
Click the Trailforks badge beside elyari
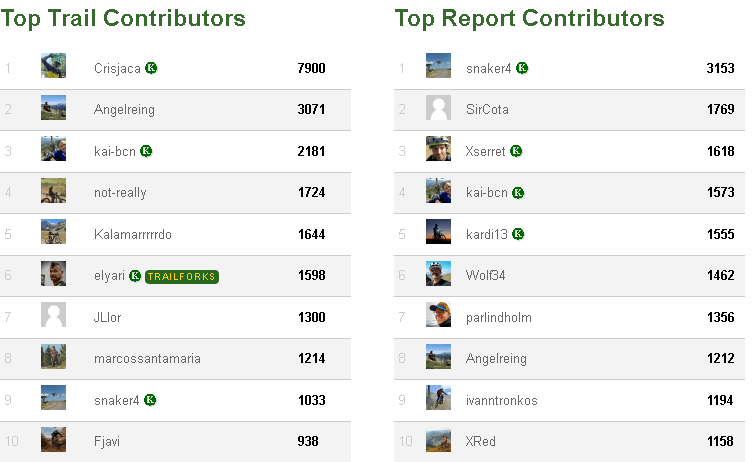pyautogui.click(x=181, y=276)
